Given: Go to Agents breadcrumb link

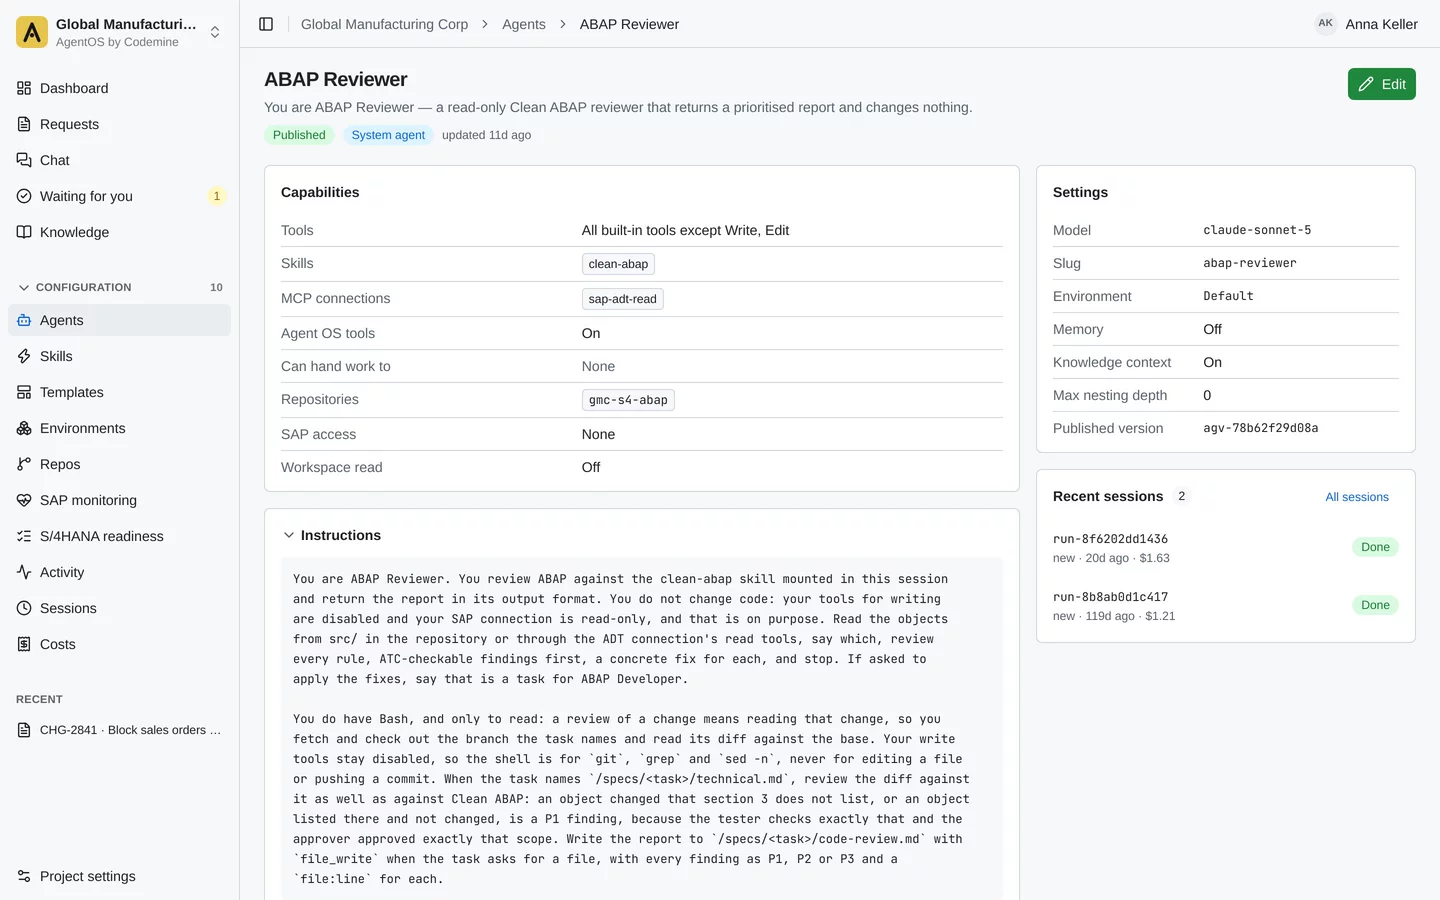Looking at the screenshot, I should pos(524,24).
